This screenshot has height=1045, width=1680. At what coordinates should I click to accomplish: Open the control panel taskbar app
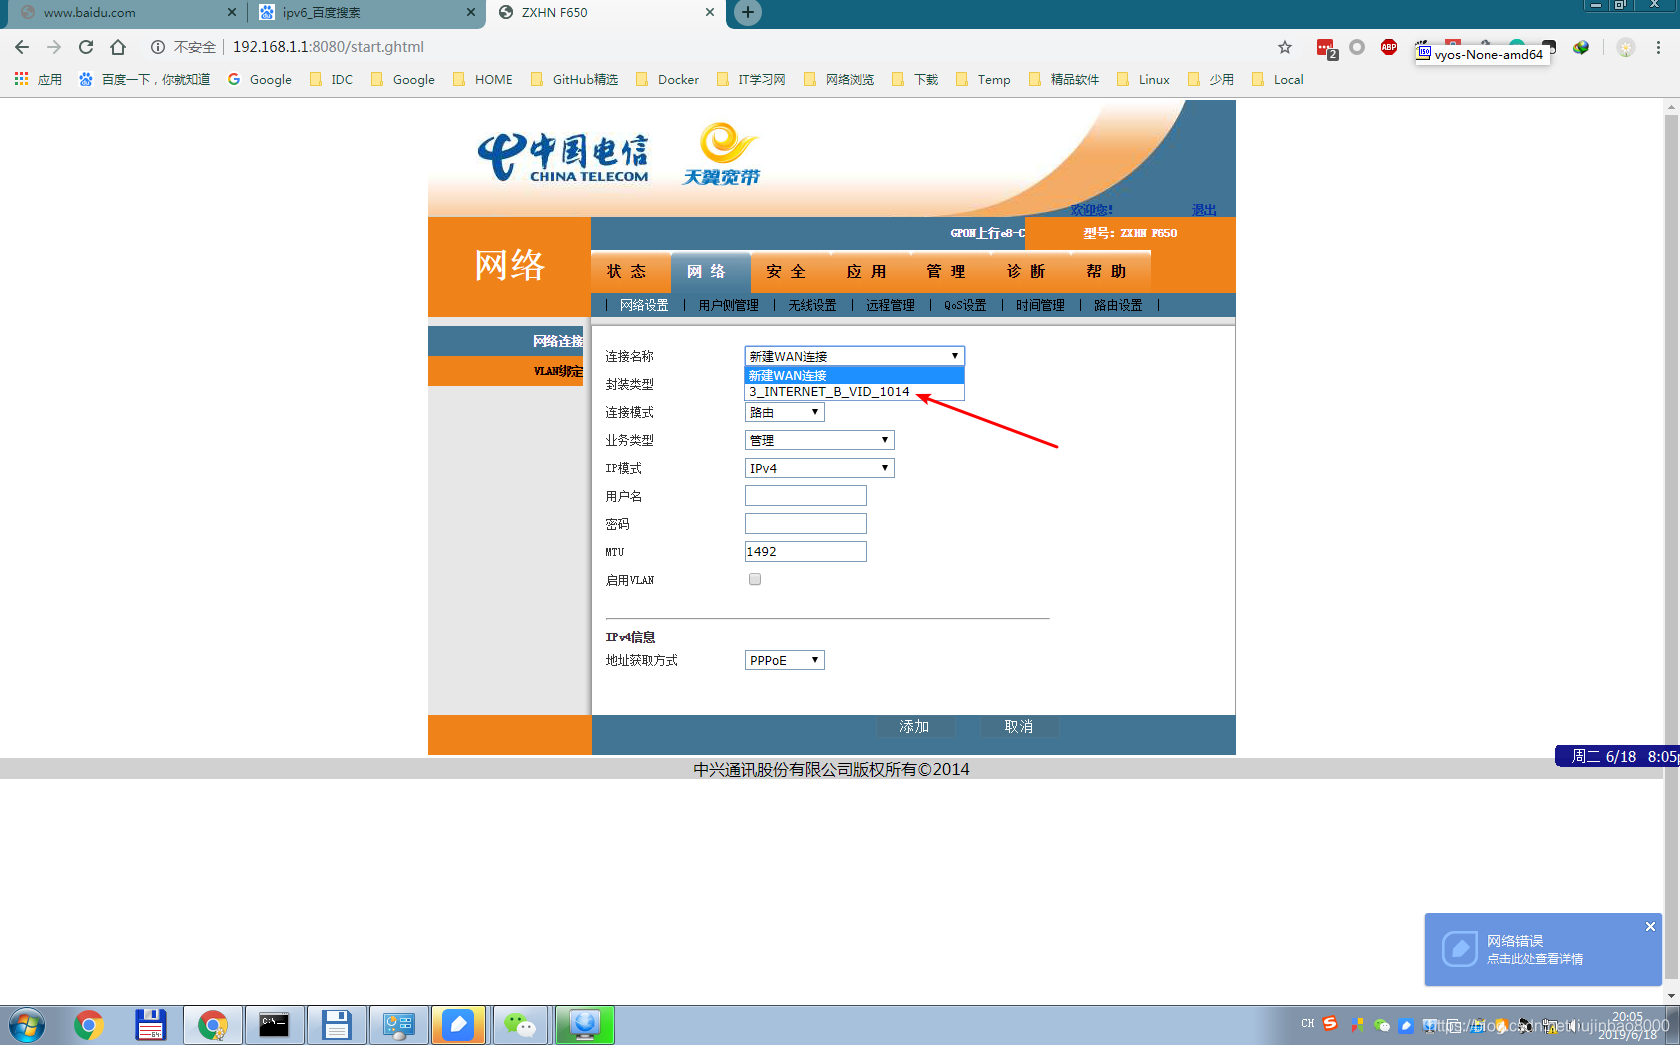point(398,1025)
